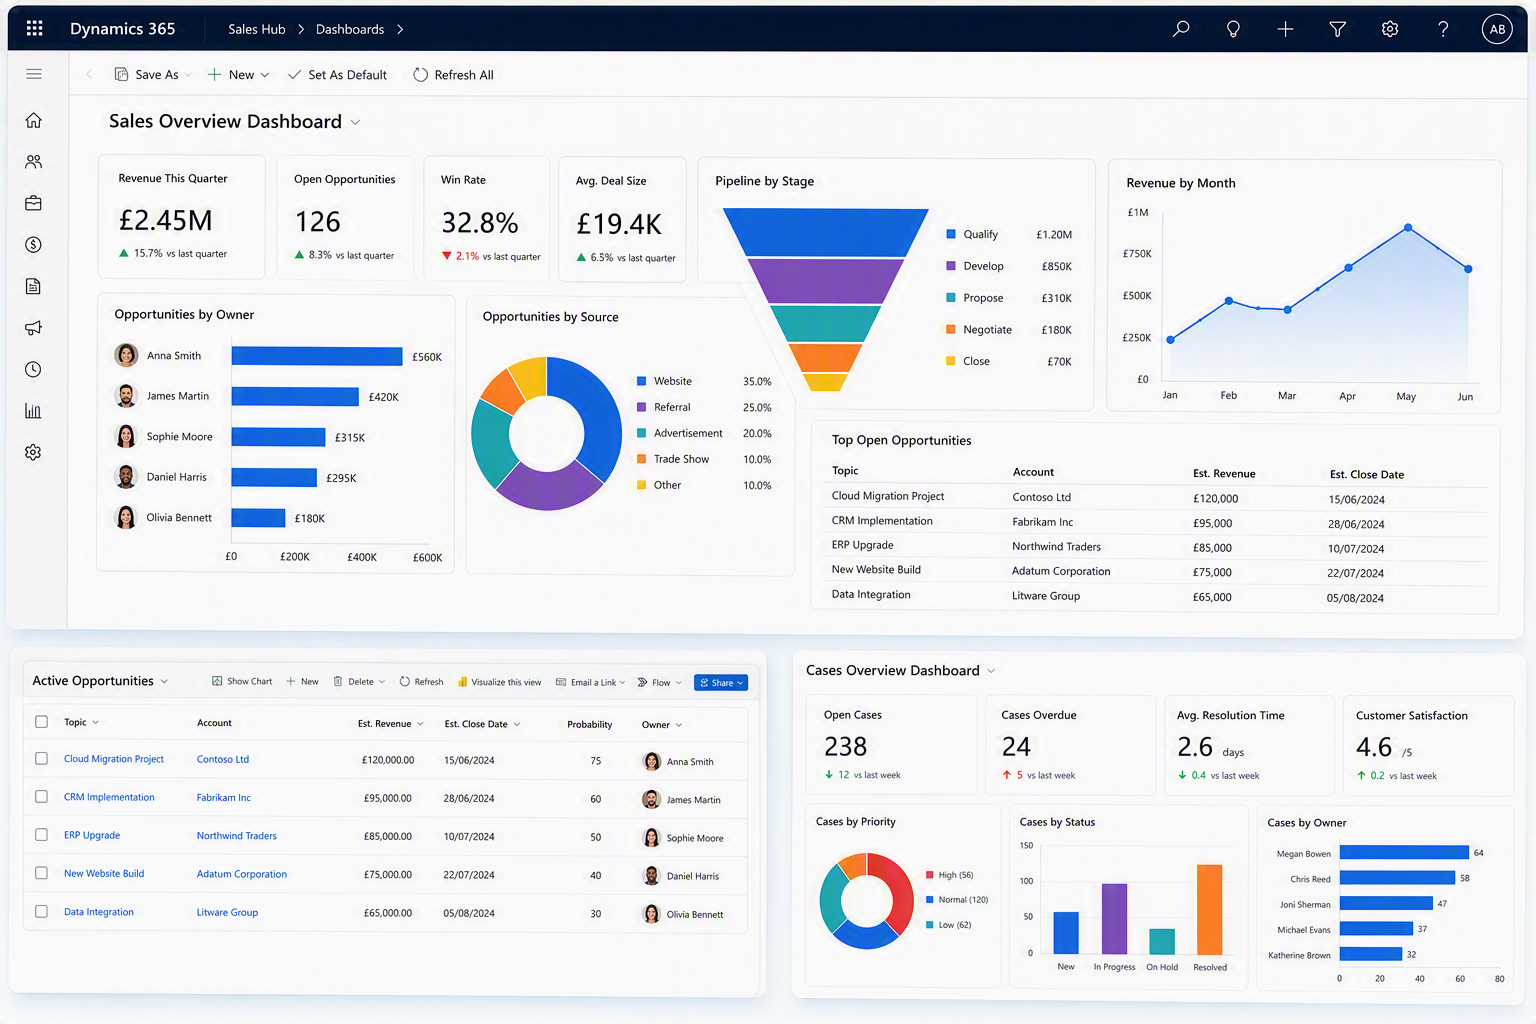
Task: Expand the Share button dropdown arrow
Action: point(740,683)
